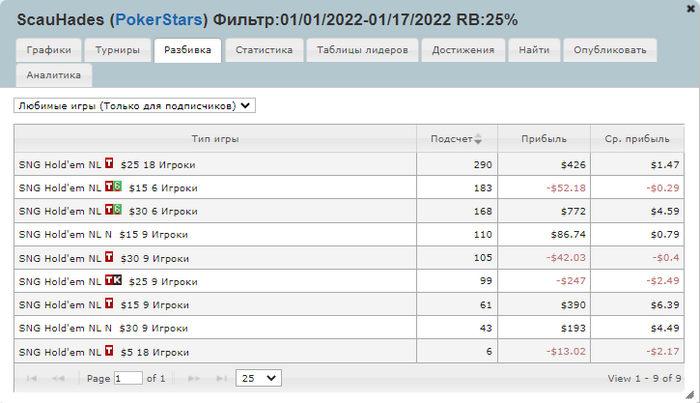
Task: Sort by the Подсчет column header
Action: (x=456, y=139)
